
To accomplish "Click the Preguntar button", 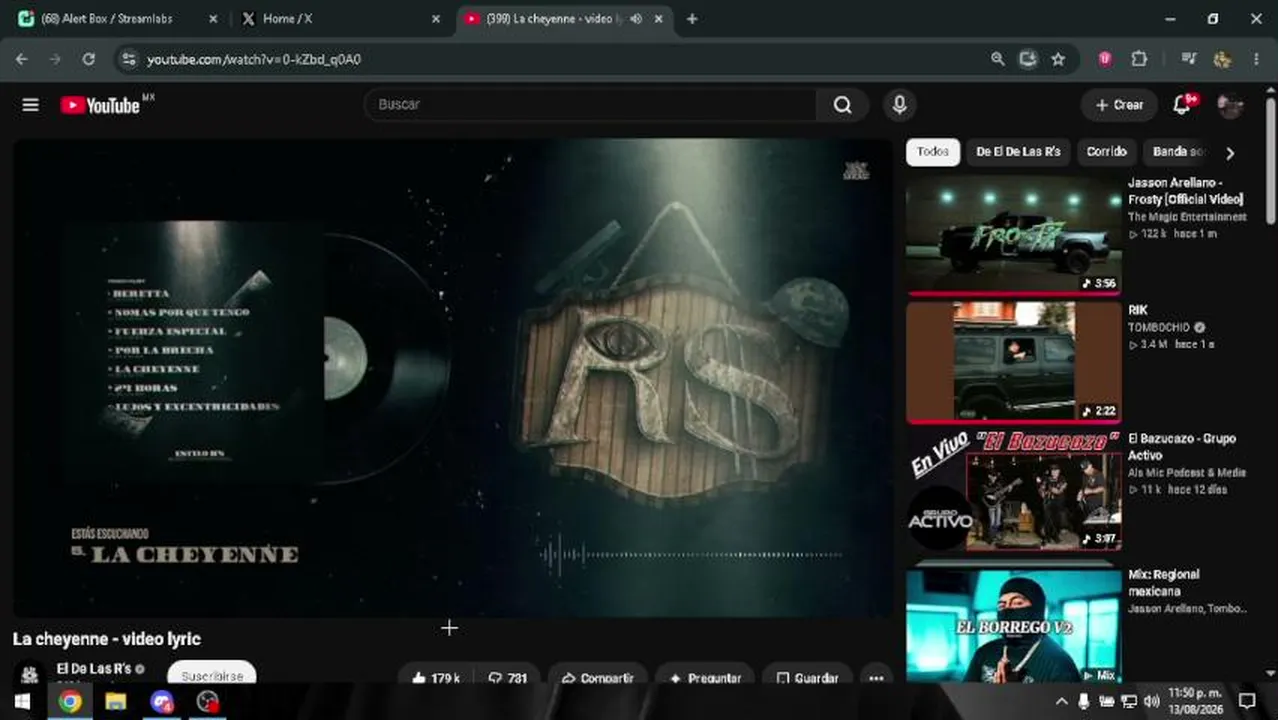I will pyautogui.click(x=705, y=678).
